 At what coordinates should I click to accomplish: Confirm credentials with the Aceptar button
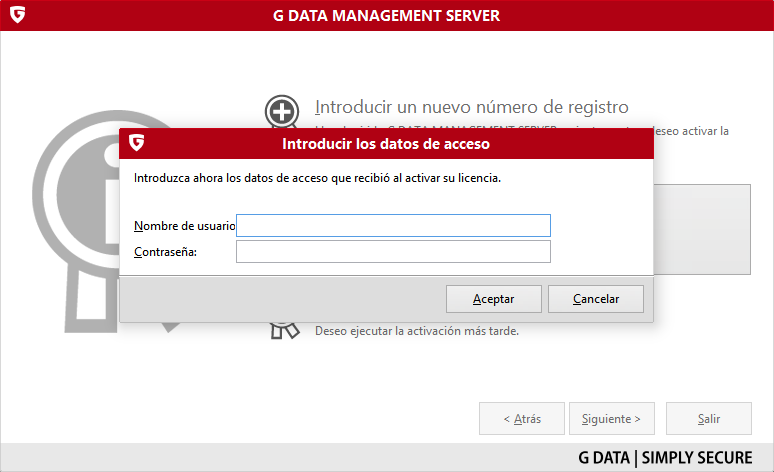pos(493,299)
